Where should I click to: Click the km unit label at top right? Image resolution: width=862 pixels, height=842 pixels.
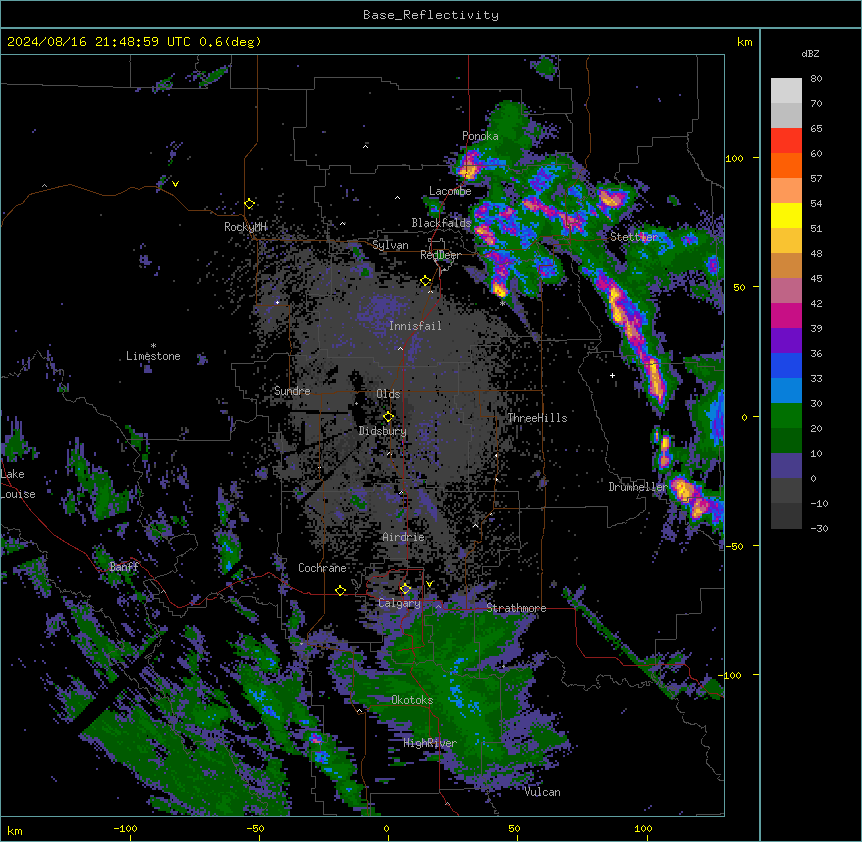(x=744, y=42)
